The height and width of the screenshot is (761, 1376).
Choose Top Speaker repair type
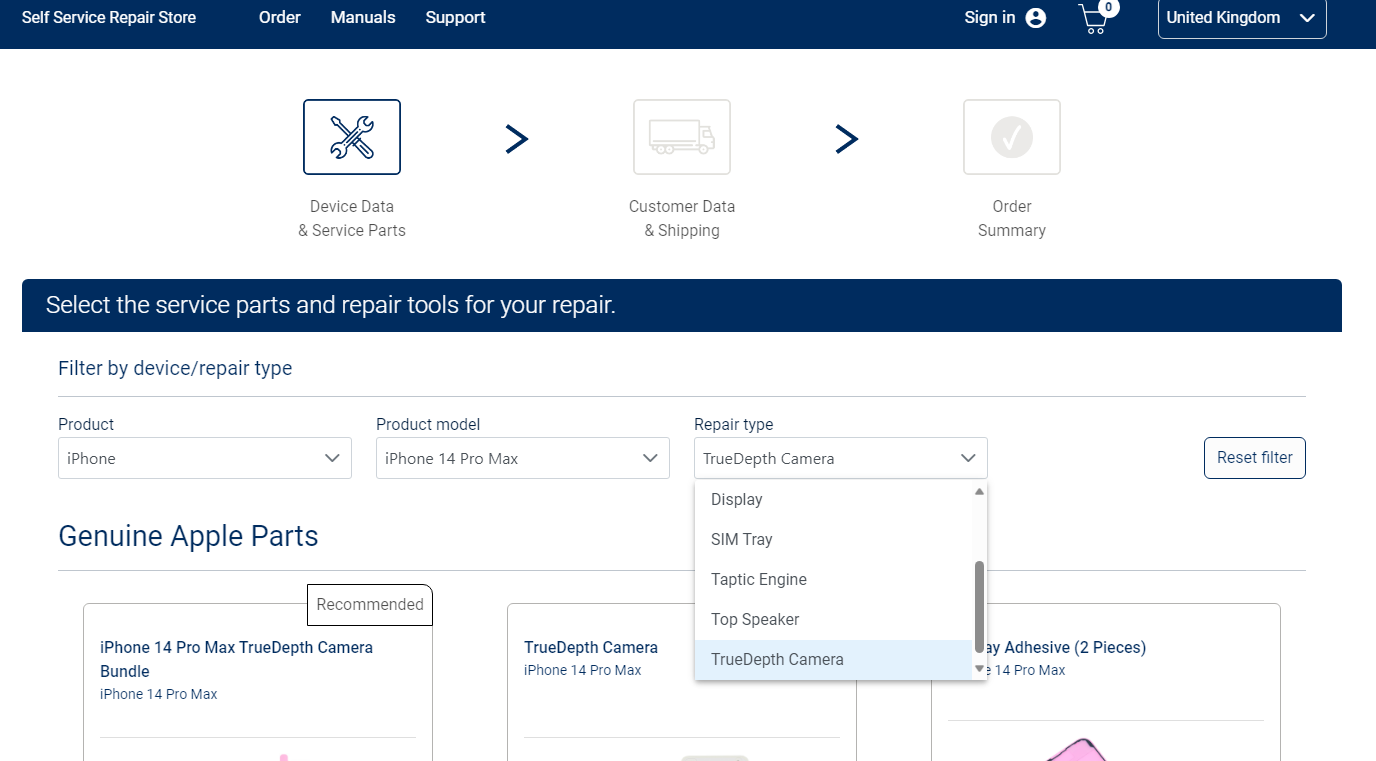point(833,620)
